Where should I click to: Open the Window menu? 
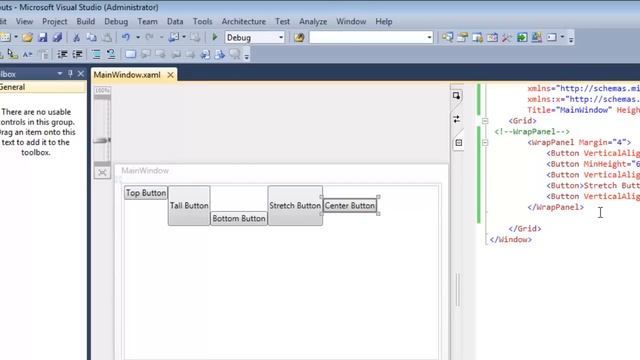pyautogui.click(x=351, y=22)
